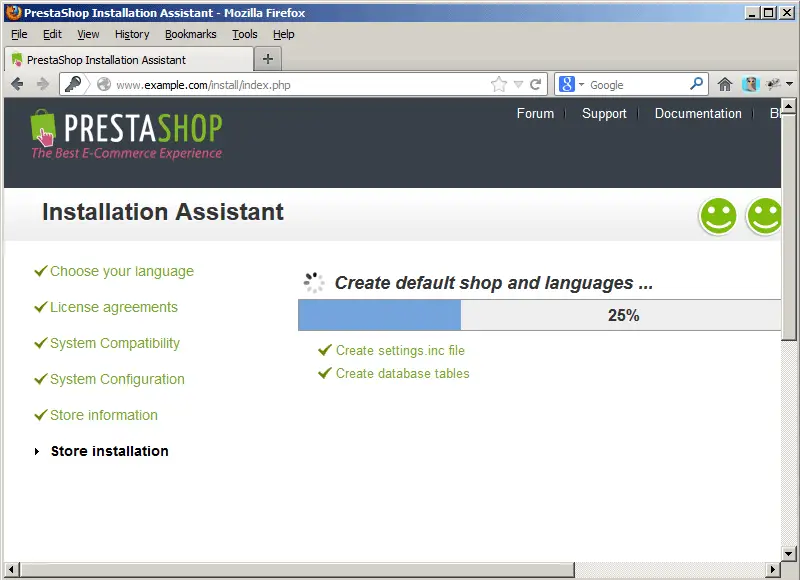Click the Firefox icon in the title bar
The image size is (800, 580).
(13, 12)
